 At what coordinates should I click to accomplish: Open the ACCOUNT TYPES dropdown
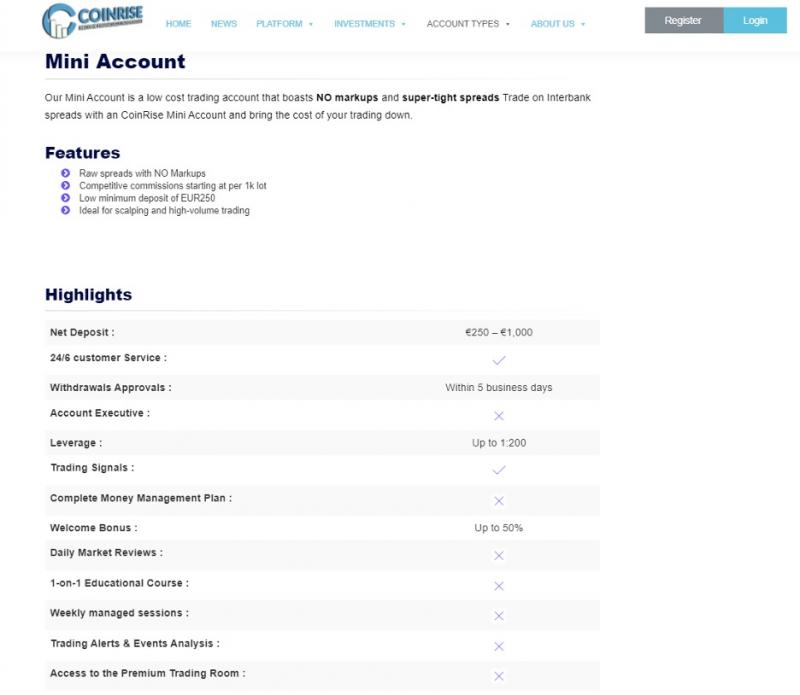(x=468, y=24)
